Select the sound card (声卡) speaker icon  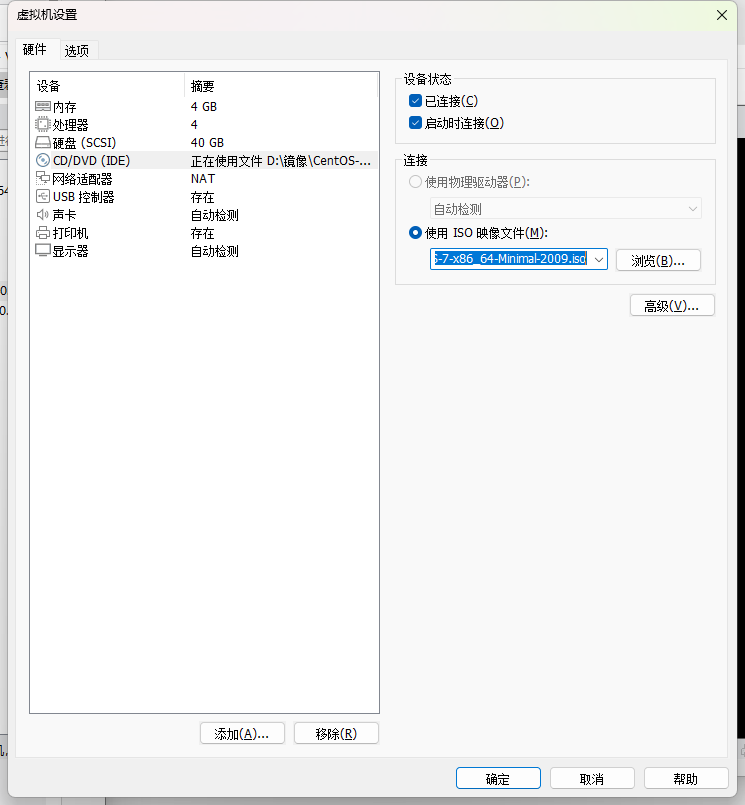(x=43, y=215)
